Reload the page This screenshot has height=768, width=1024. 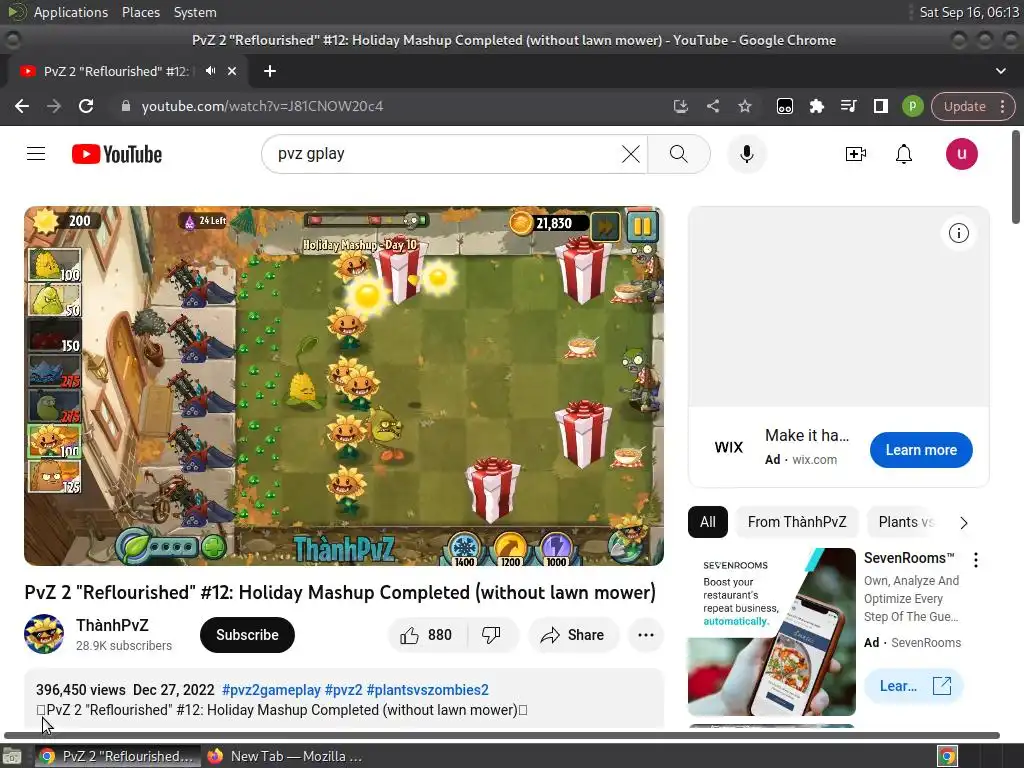pyautogui.click(x=86, y=106)
